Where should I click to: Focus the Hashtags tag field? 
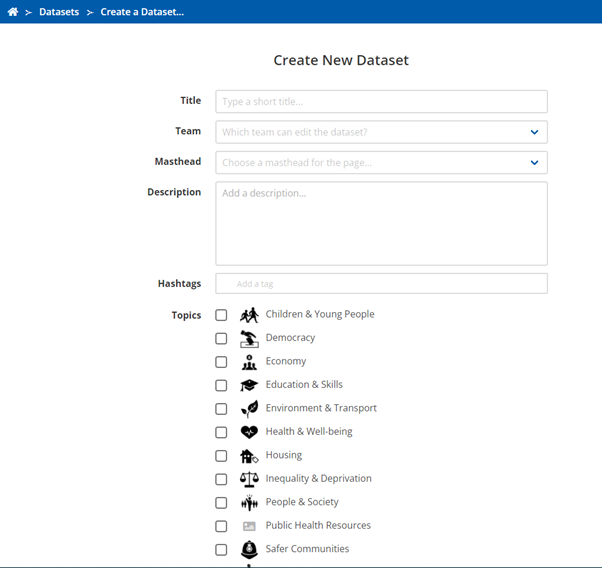381,283
